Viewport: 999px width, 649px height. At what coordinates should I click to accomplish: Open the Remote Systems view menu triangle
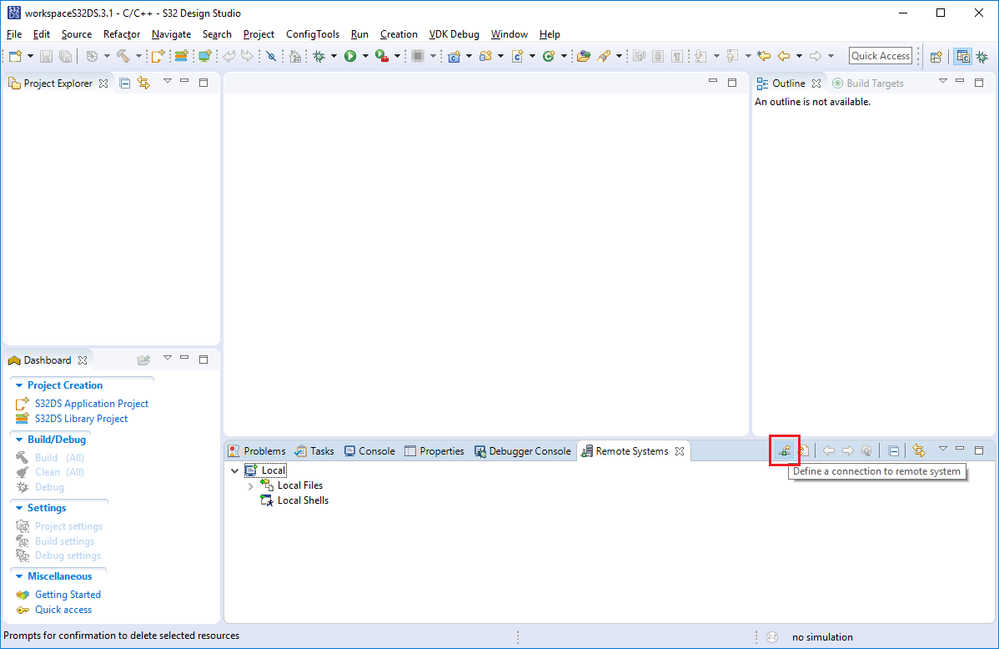tap(943, 448)
